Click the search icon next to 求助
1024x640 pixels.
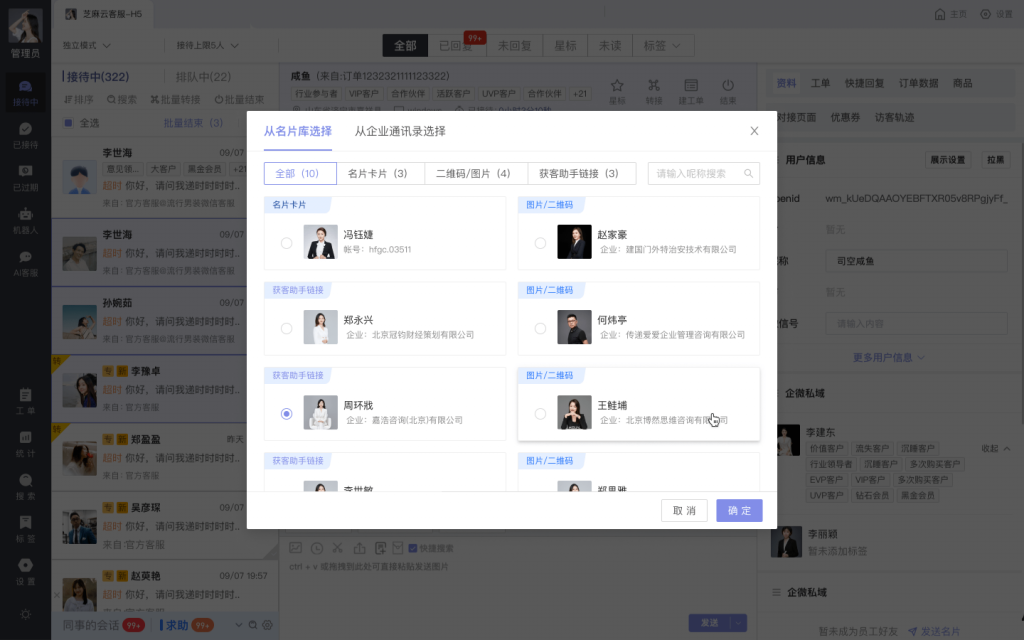(253, 625)
